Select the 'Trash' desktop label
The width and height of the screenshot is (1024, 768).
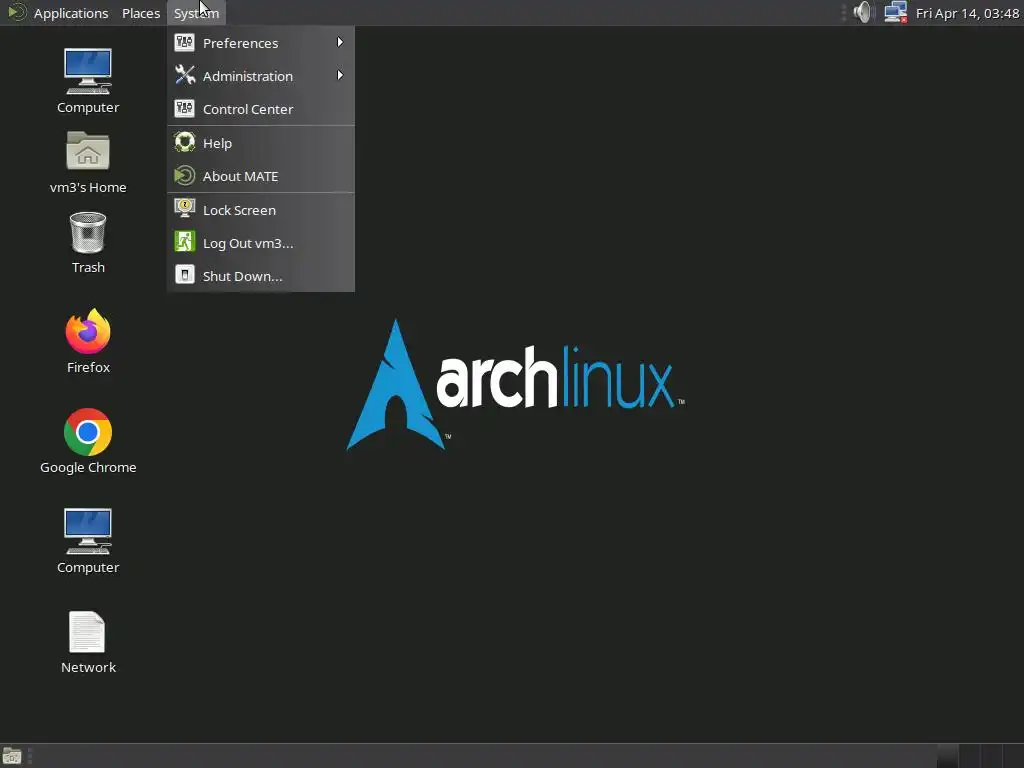pos(88,268)
